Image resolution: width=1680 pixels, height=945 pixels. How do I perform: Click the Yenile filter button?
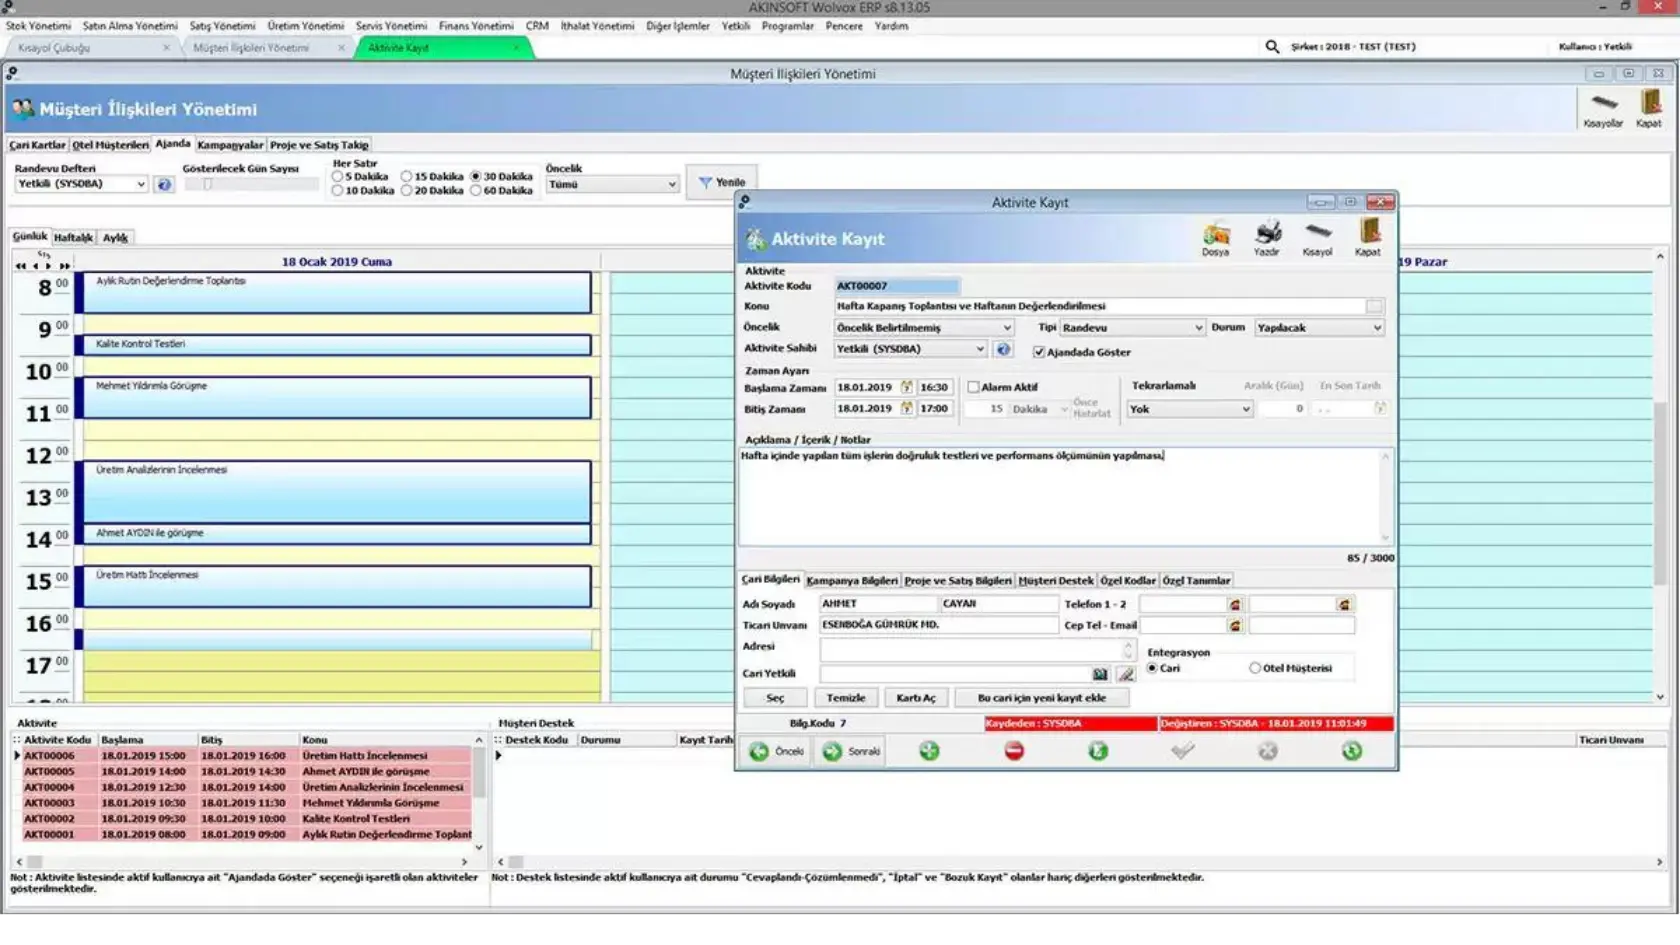click(x=721, y=182)
